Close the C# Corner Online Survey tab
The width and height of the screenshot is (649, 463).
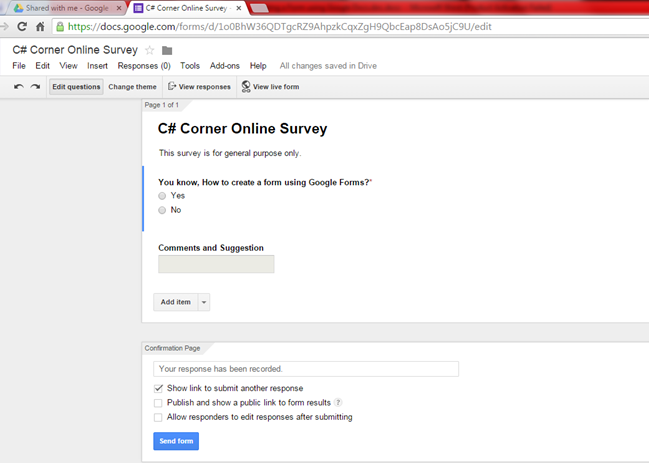[x=239, y=8]
